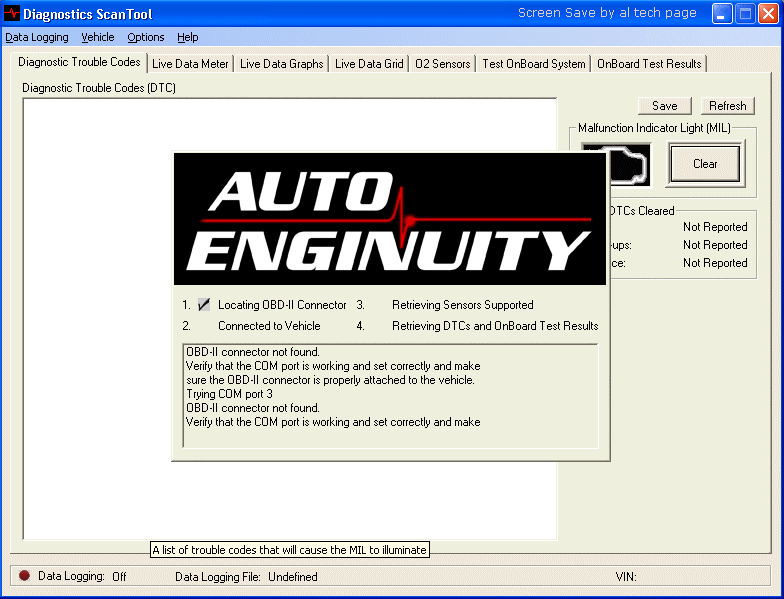Screen dimensions: 784x599
Task: Click the Diagnostics ScanTool title bar icon
Action: point(12,13)
